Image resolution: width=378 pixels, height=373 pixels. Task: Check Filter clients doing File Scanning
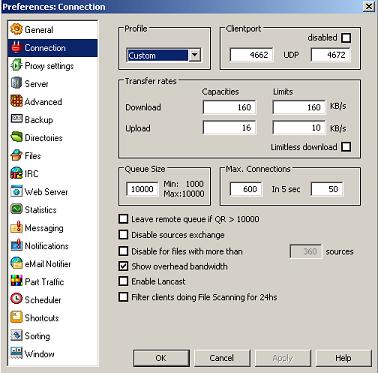click(x=123, y=297)
